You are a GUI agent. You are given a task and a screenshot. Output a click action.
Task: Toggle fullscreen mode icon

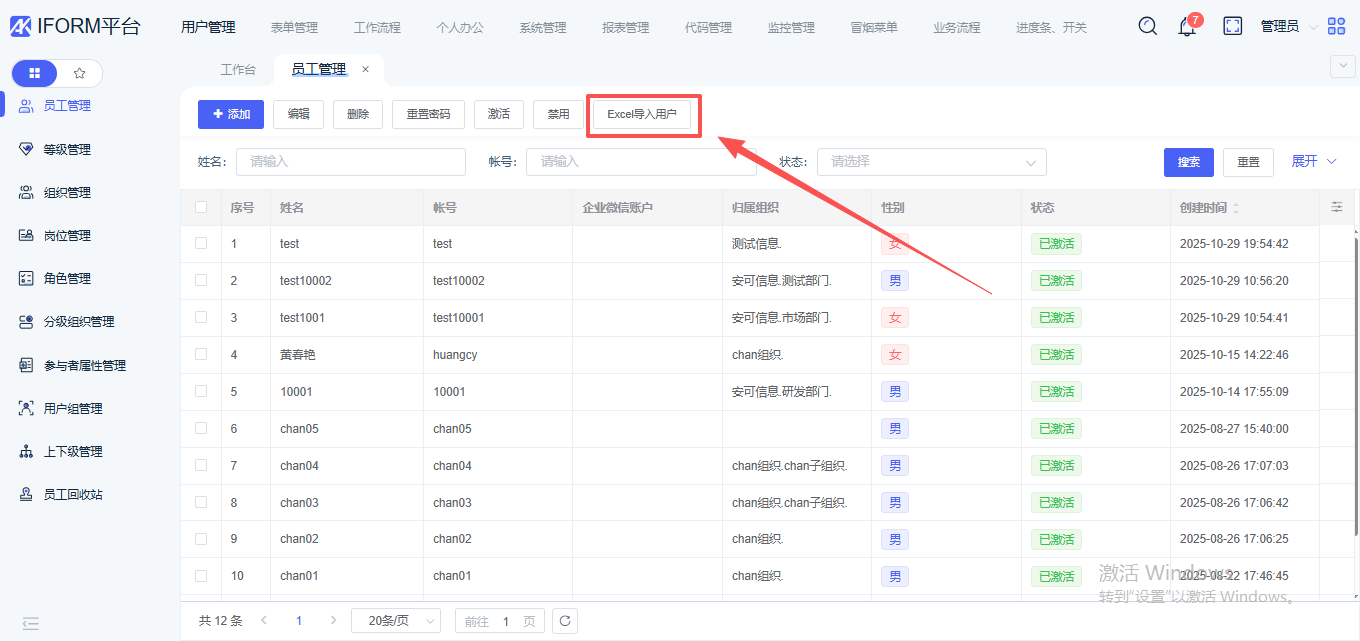click(x=1233, y=26)
